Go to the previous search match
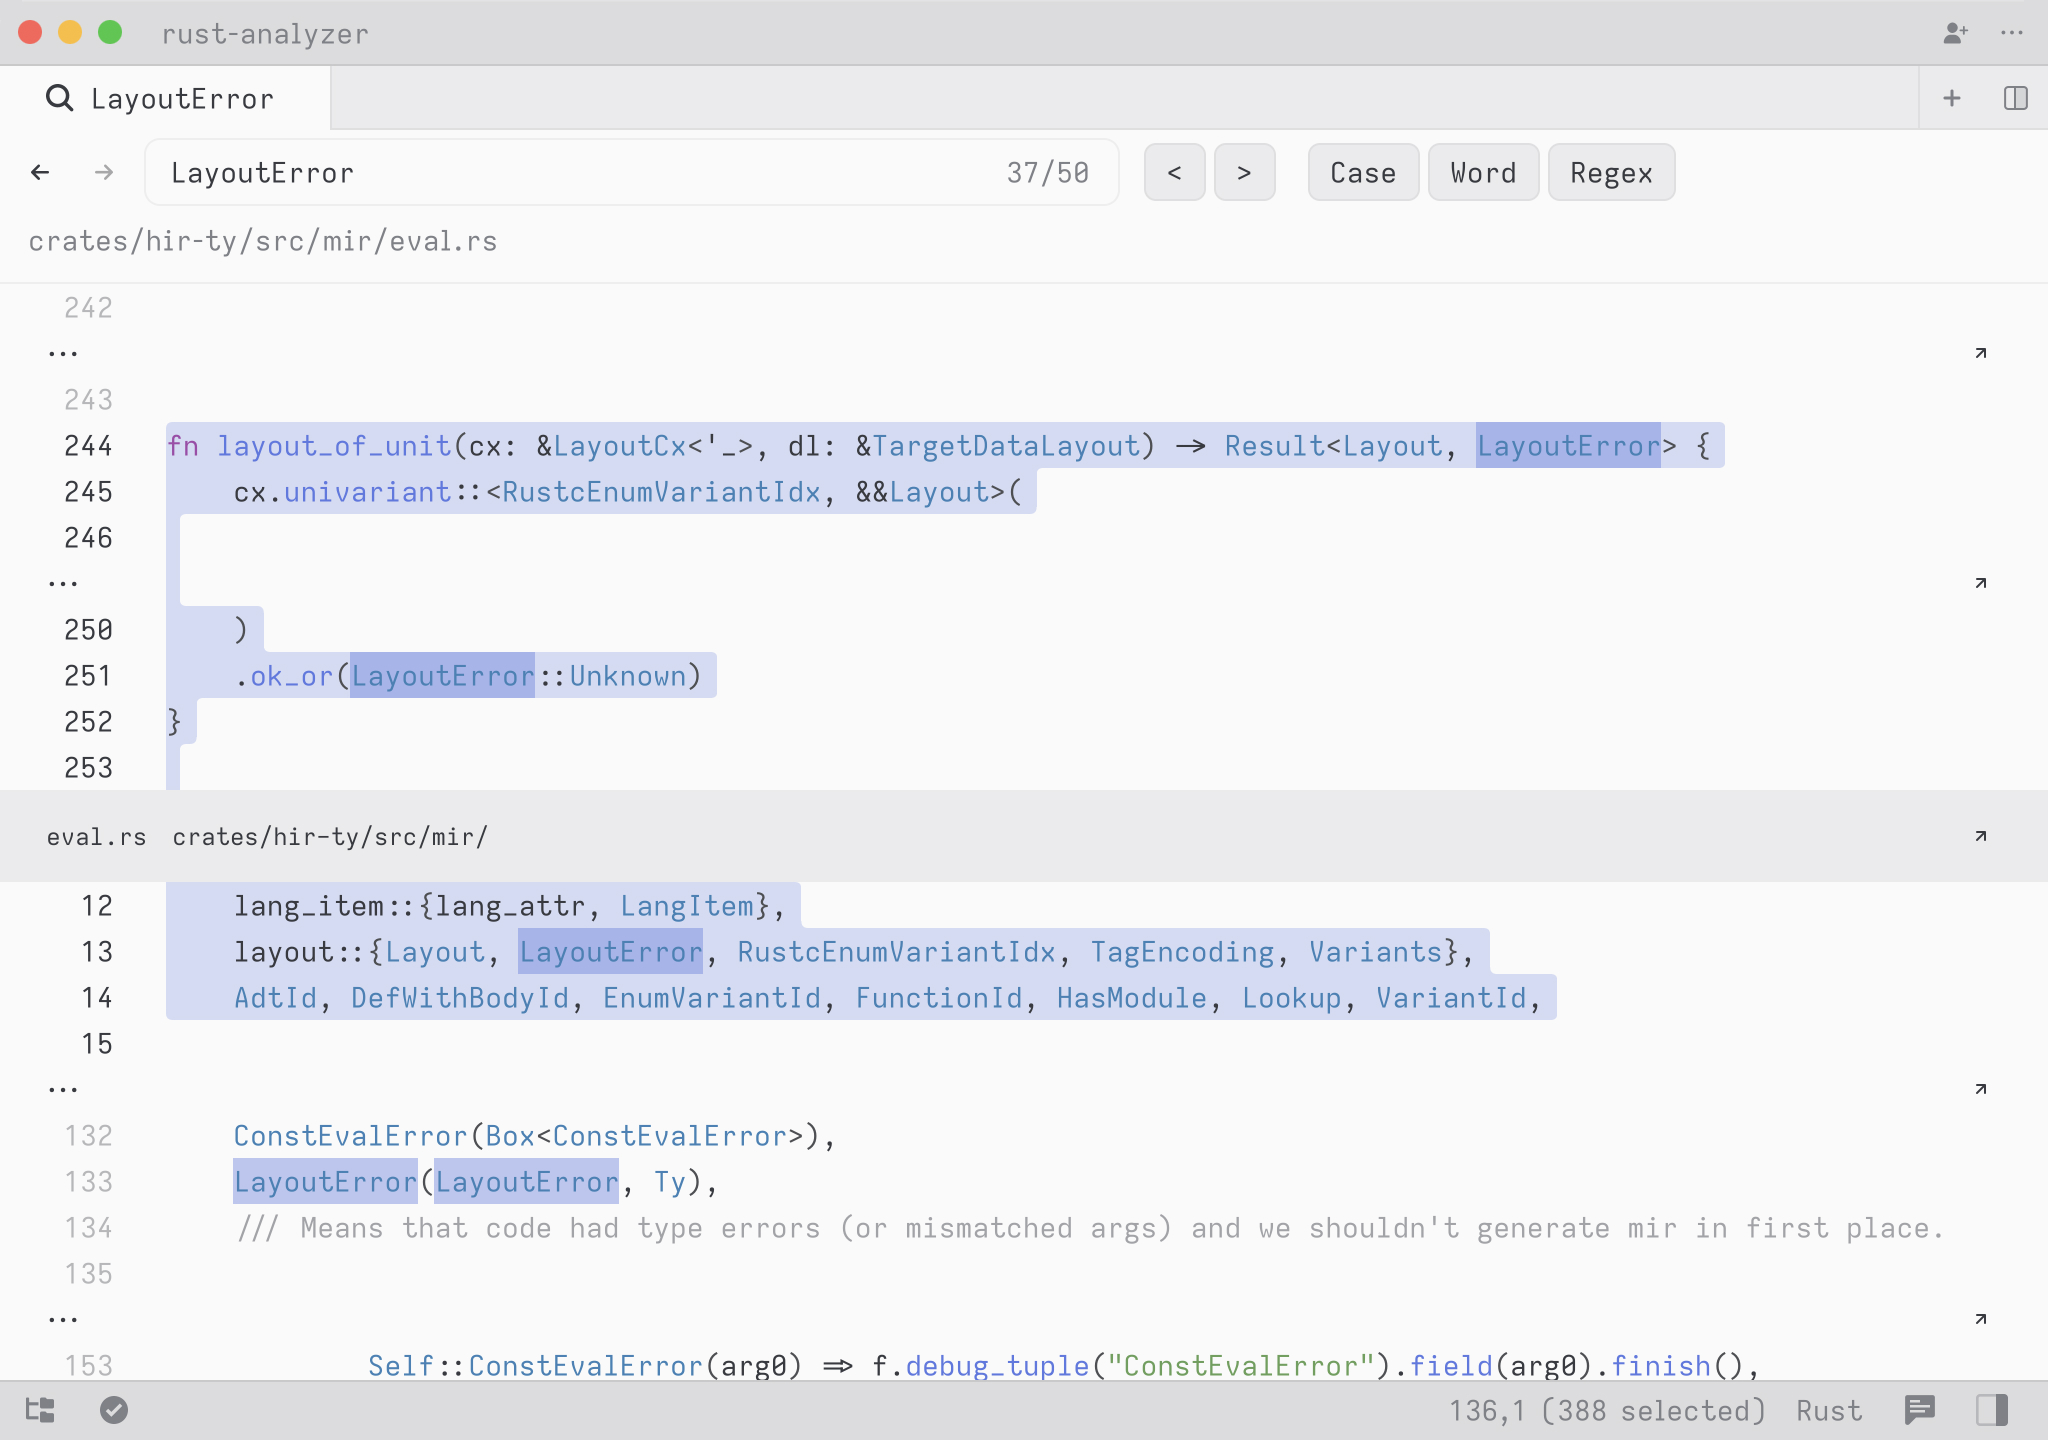The width and height of the screenshot is (2048, 1440). [1175, 172]
